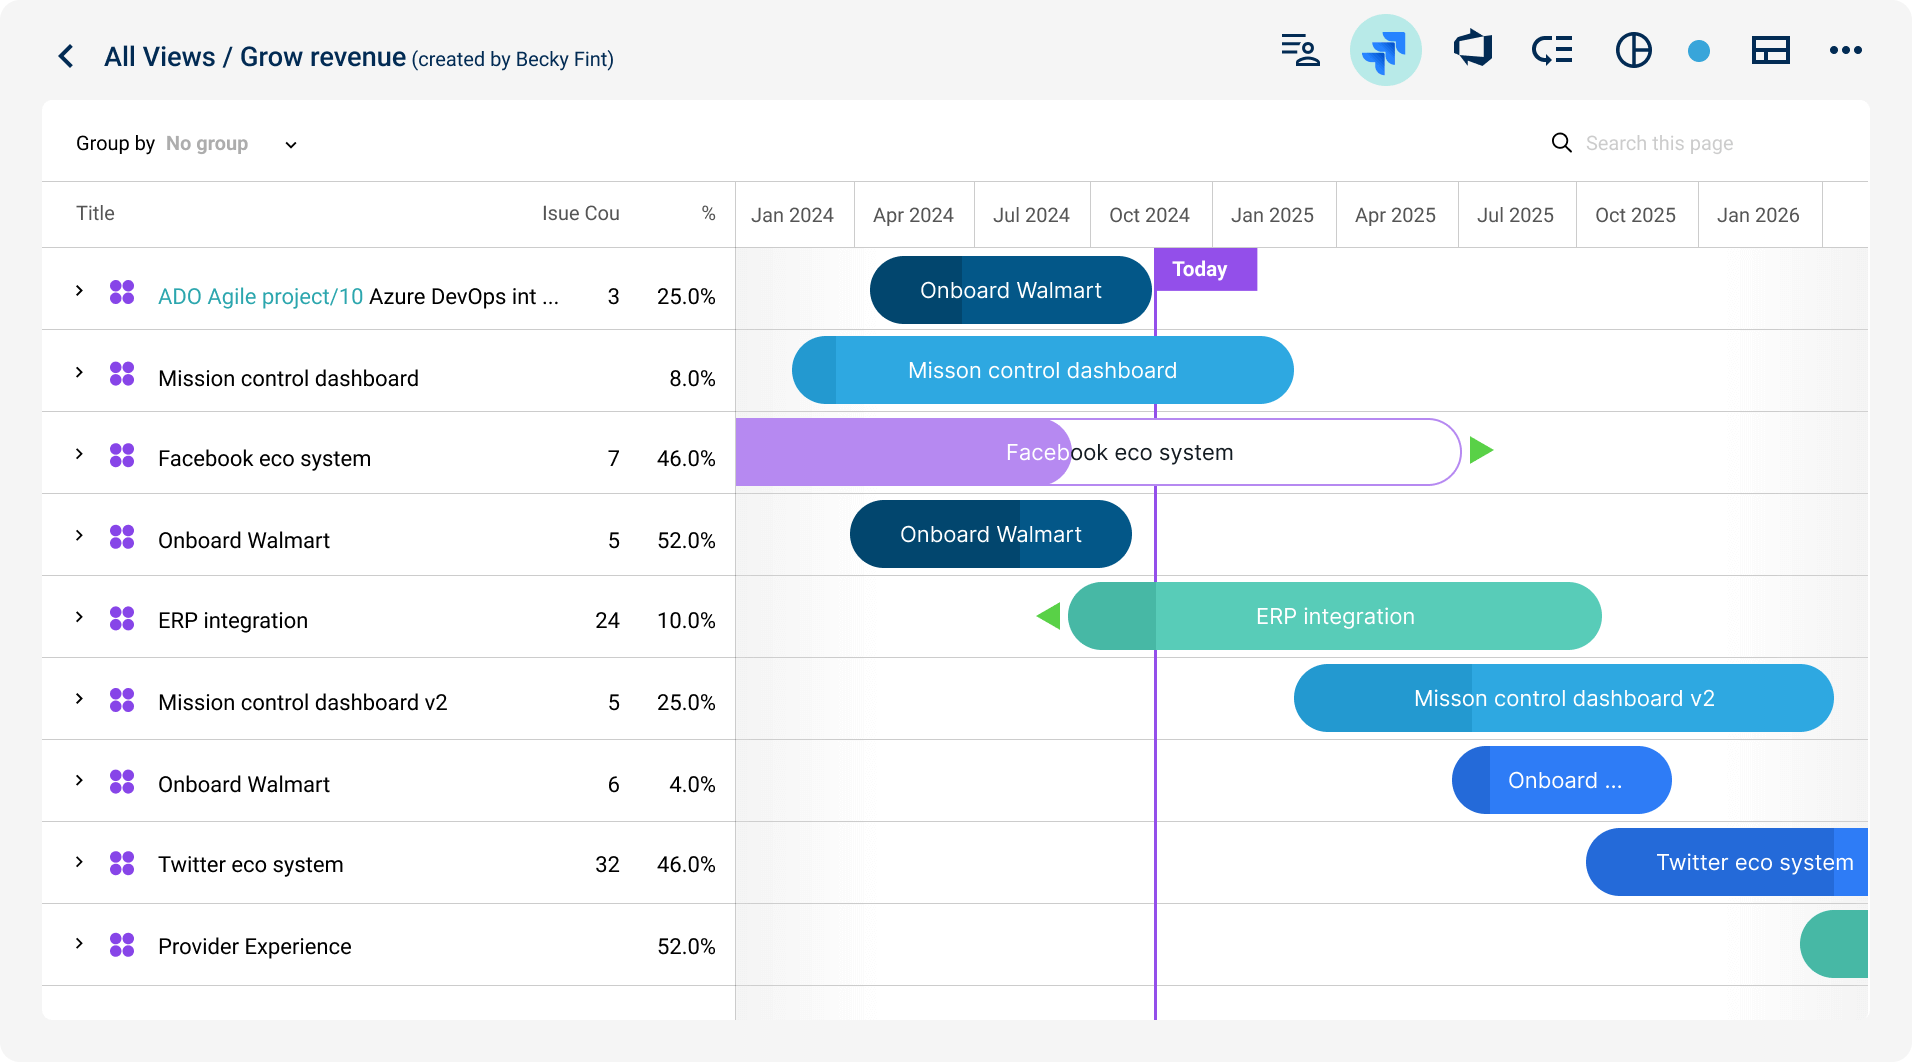The height and width of the screenshot is (1062, 1912).
Task: Click the Azure DevOps icon in toolbar
Action: [x=1472, y=49]
